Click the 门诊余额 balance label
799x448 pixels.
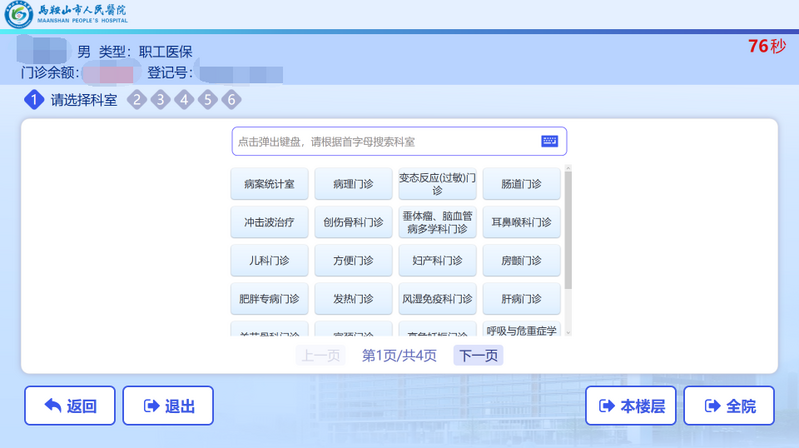[x=49, y=73]
